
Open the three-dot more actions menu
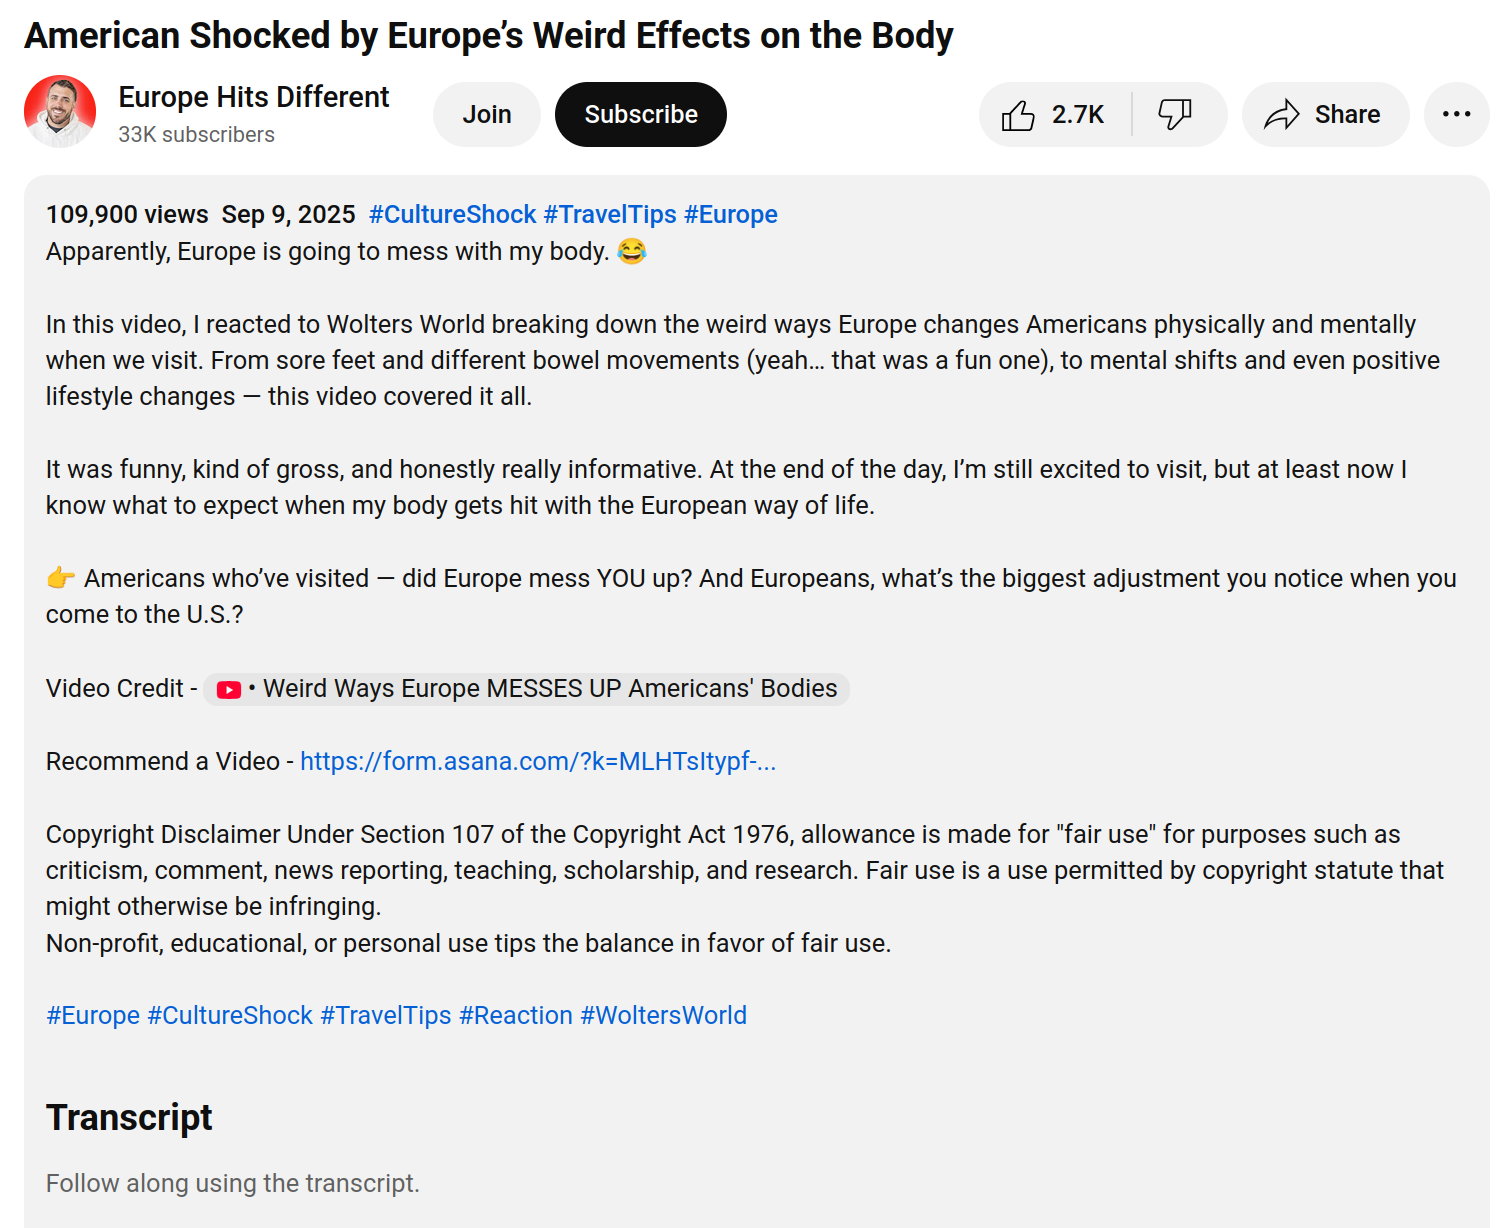1456,114
